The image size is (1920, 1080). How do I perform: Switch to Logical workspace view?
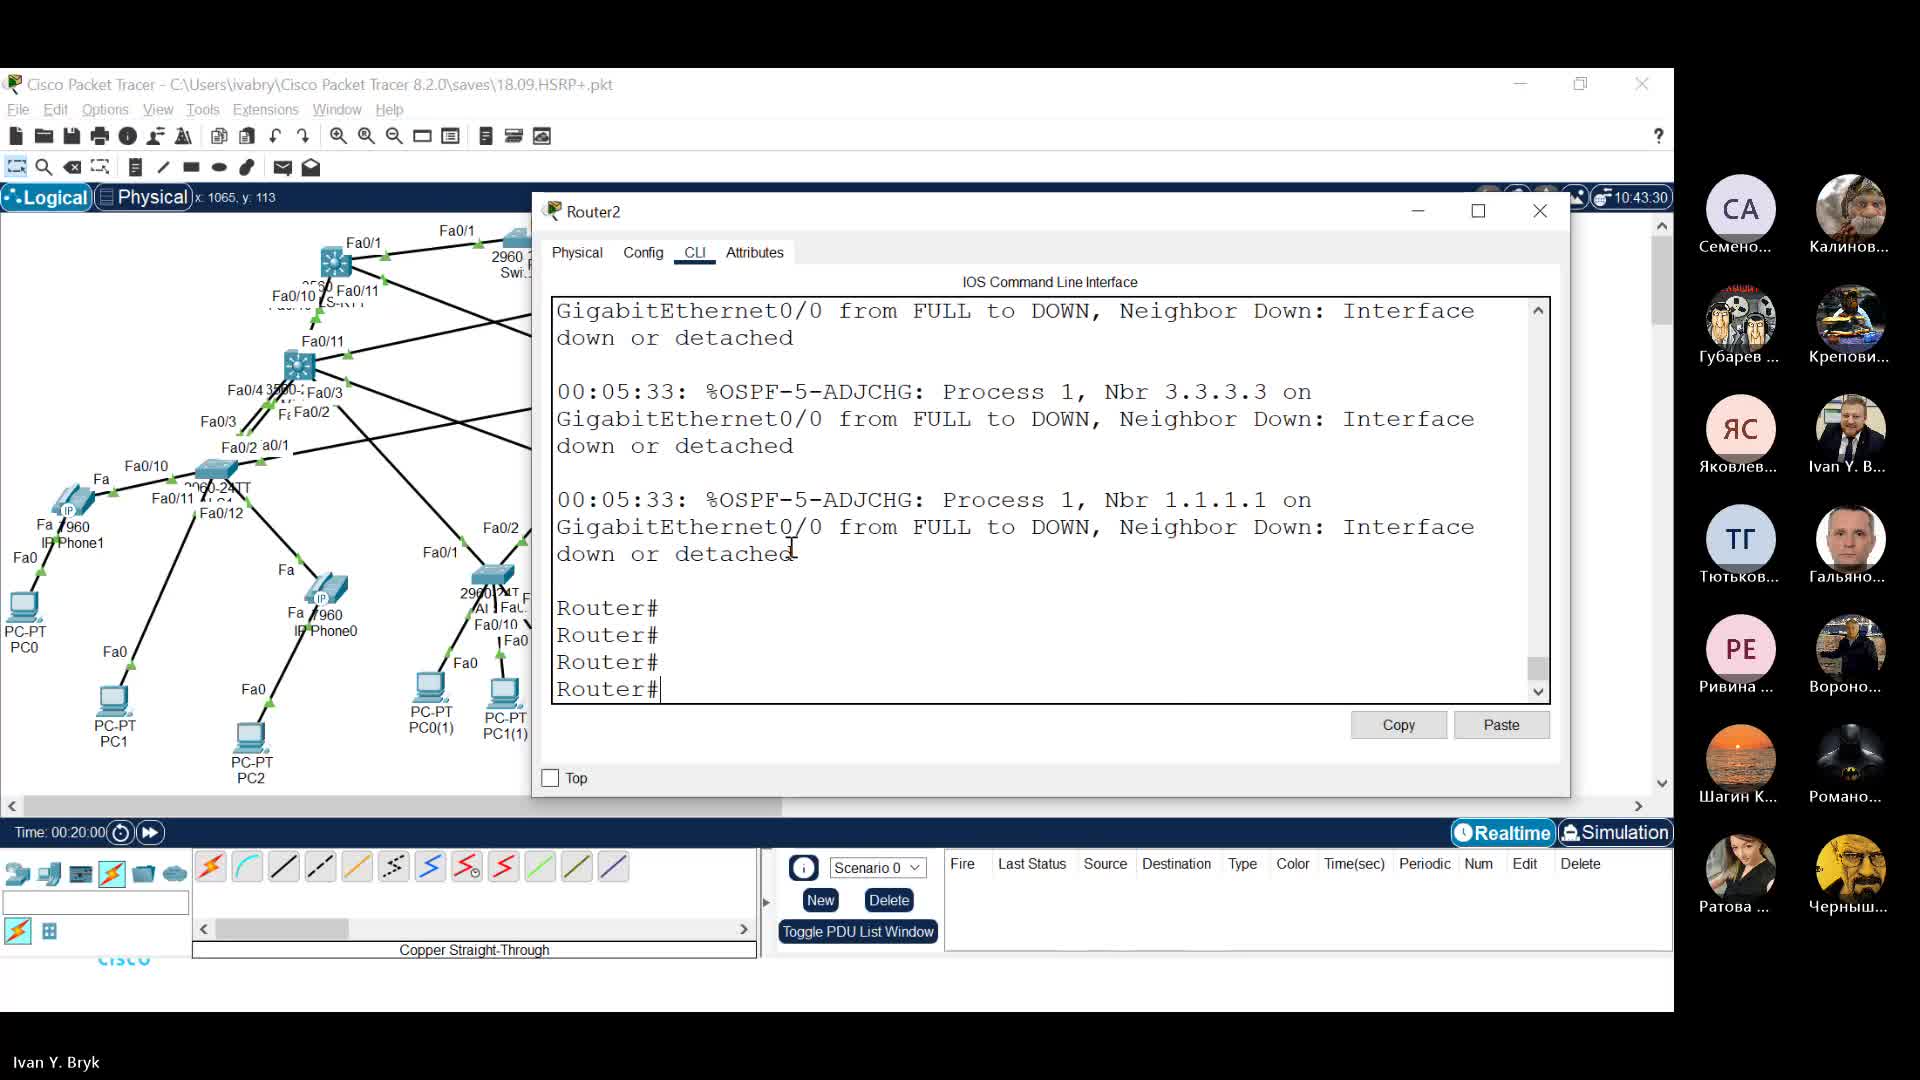(47, 197)
